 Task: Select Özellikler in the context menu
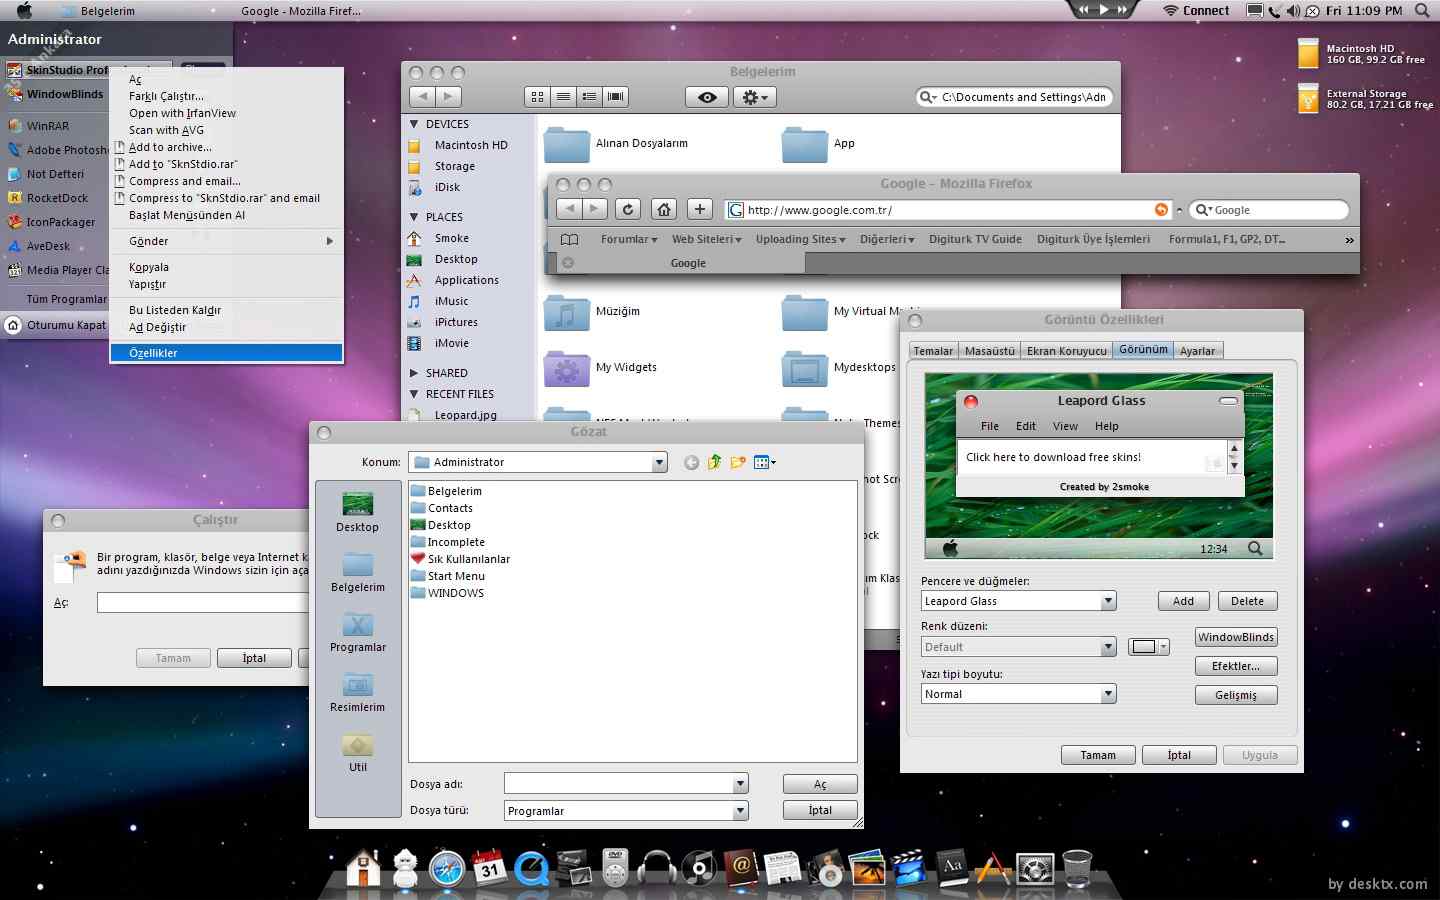click(x=227, y=353)
